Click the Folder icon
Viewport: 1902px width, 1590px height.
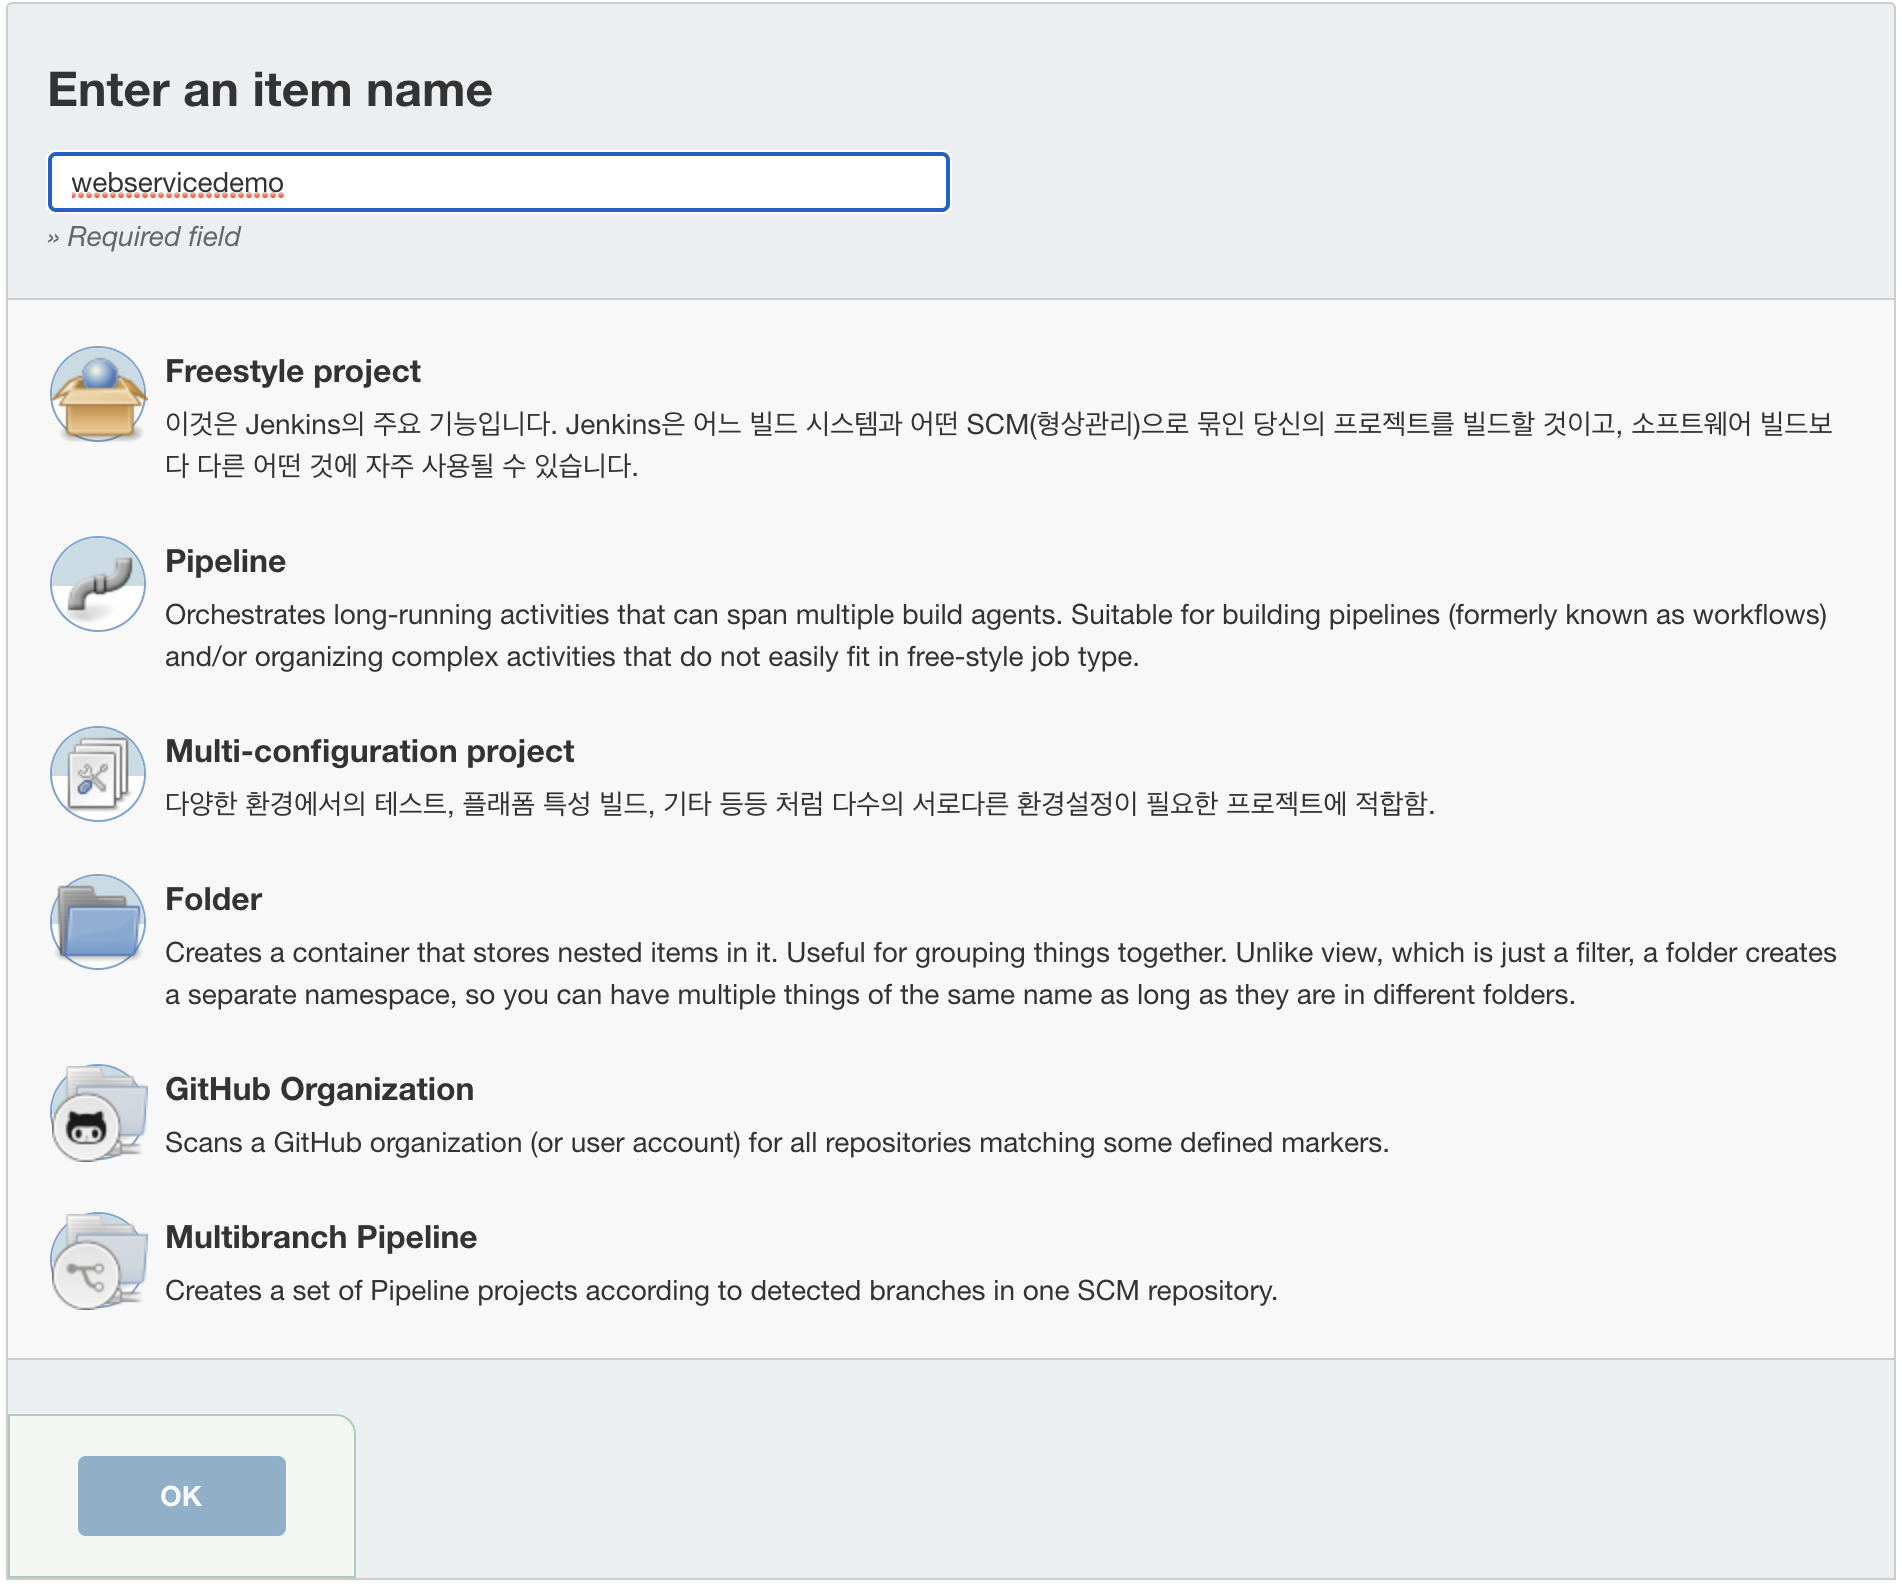pyautogui.click(x=98, y=922)
